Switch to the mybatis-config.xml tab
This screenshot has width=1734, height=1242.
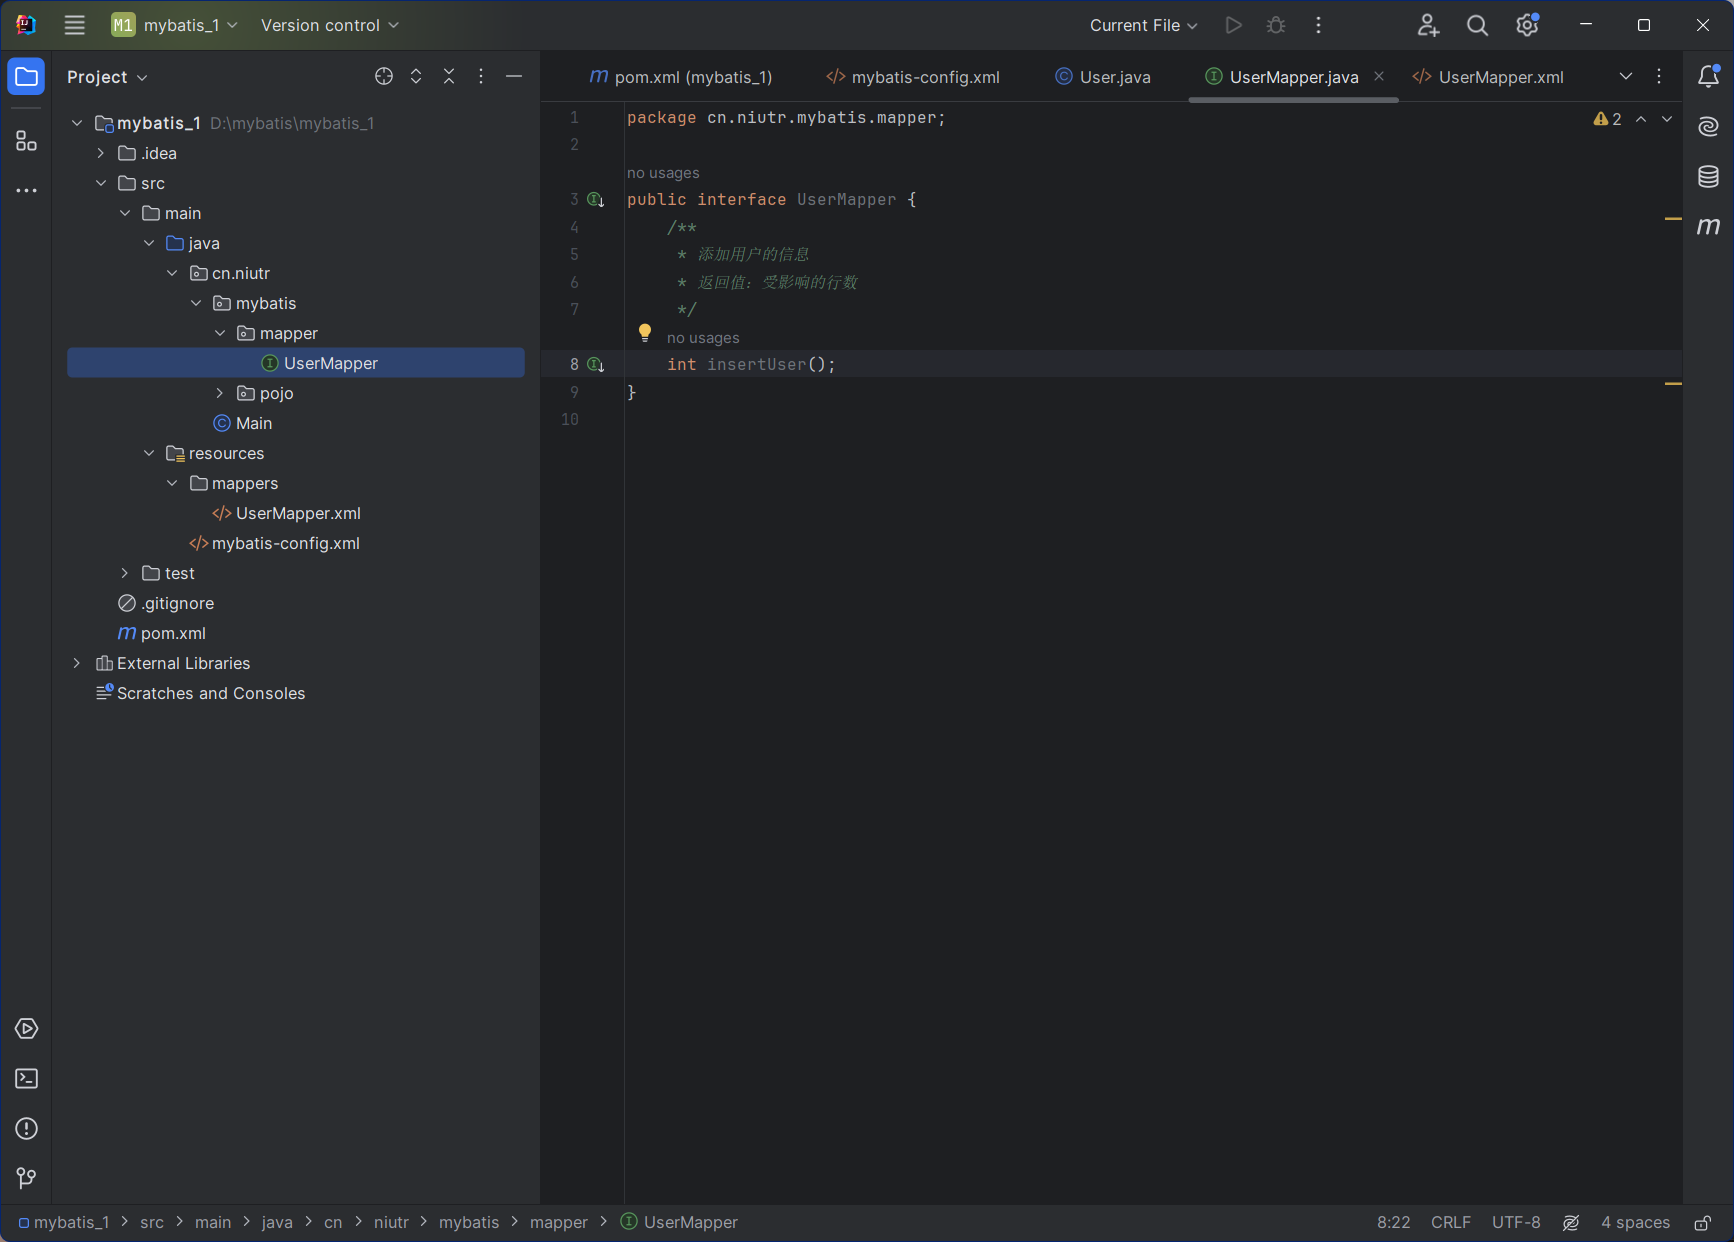(x=913, y=77)
